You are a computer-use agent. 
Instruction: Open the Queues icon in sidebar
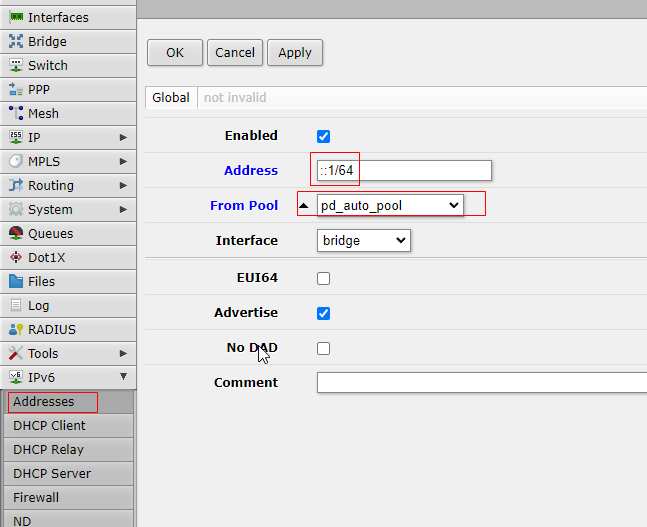click(17, 233)
